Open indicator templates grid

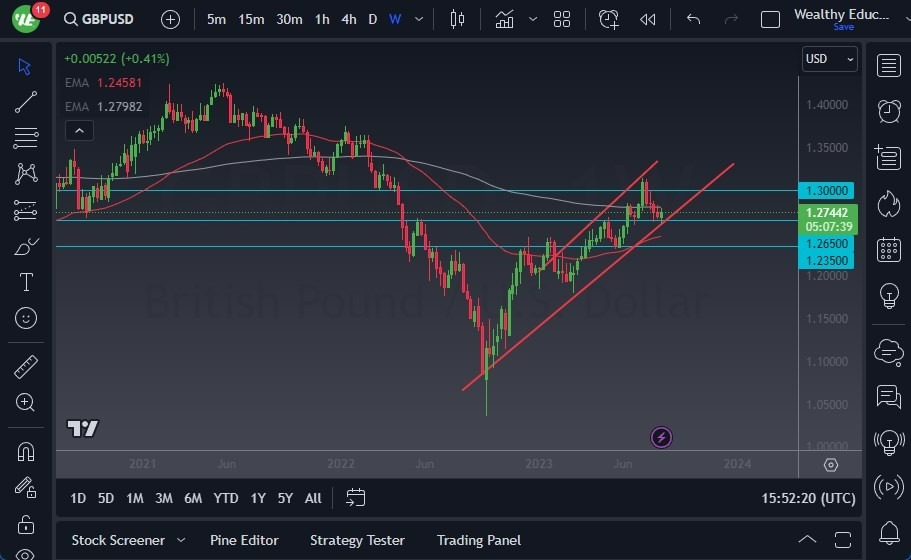[562, 19]
